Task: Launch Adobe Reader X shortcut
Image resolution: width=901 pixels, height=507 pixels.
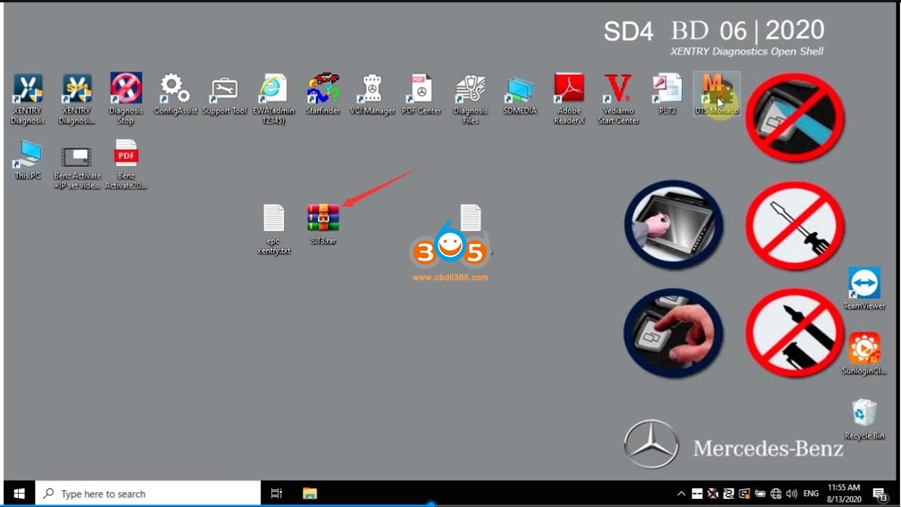Action: (569, 99)
